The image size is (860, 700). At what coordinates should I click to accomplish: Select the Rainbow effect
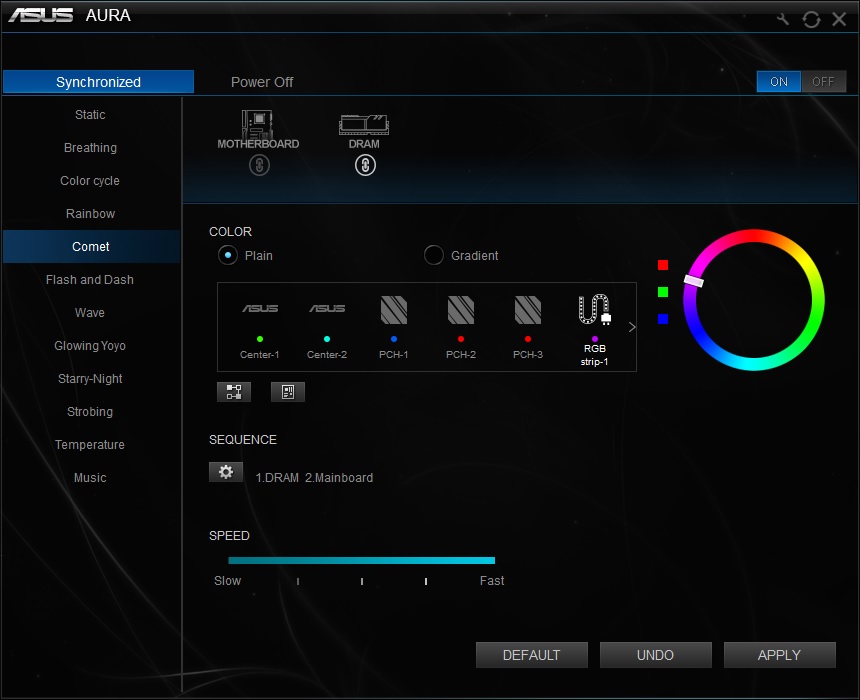90,213
